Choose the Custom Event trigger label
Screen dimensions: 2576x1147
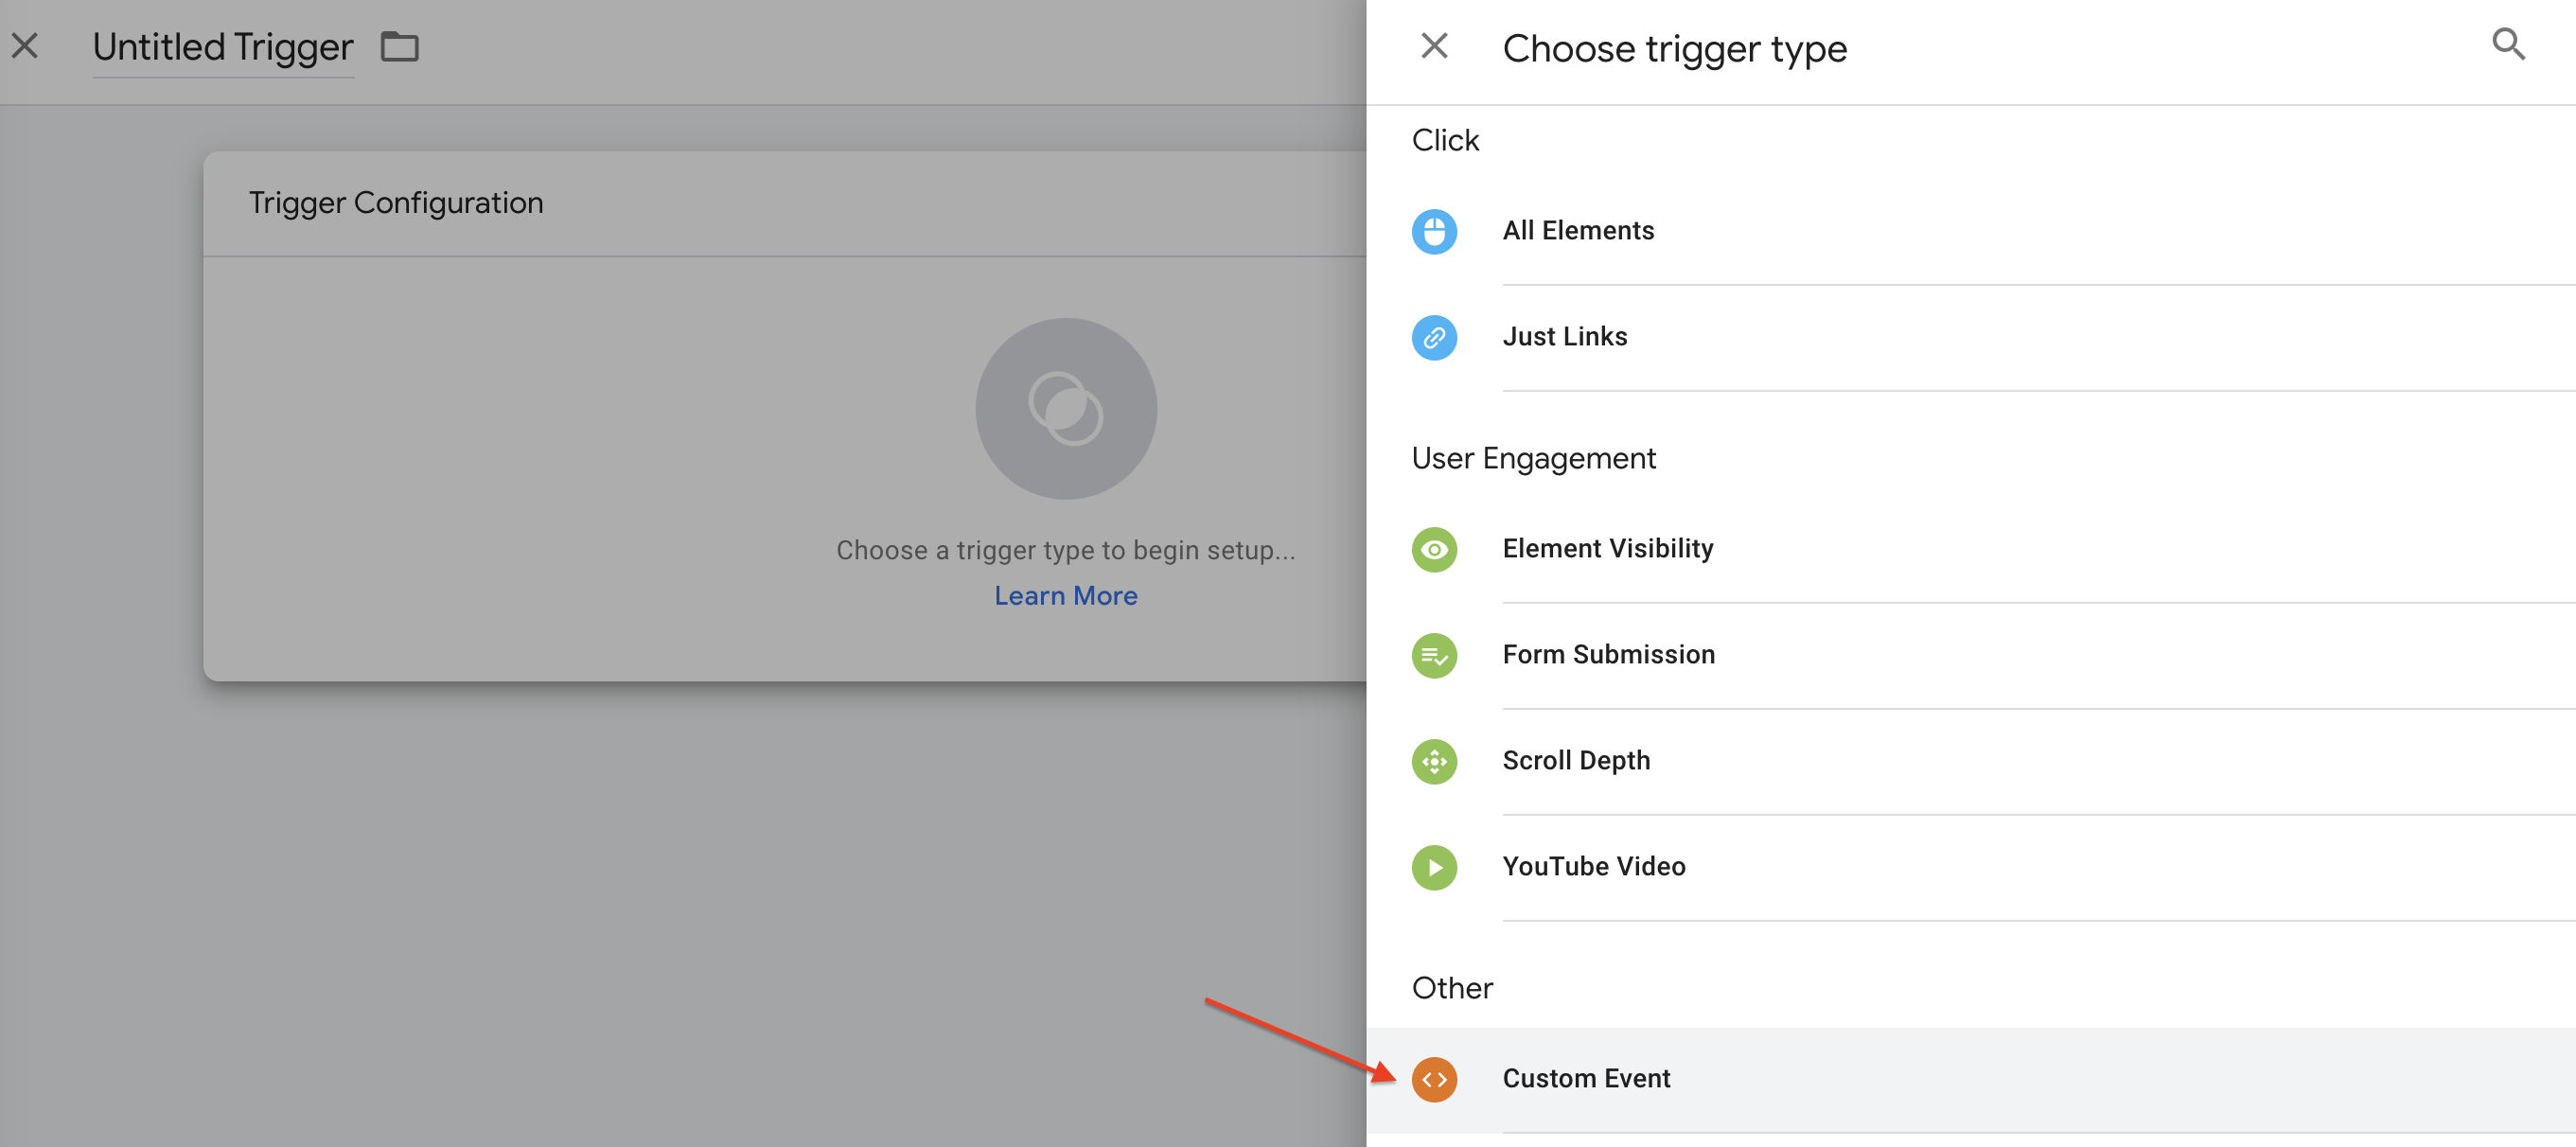click(x=1585, y=1079)
